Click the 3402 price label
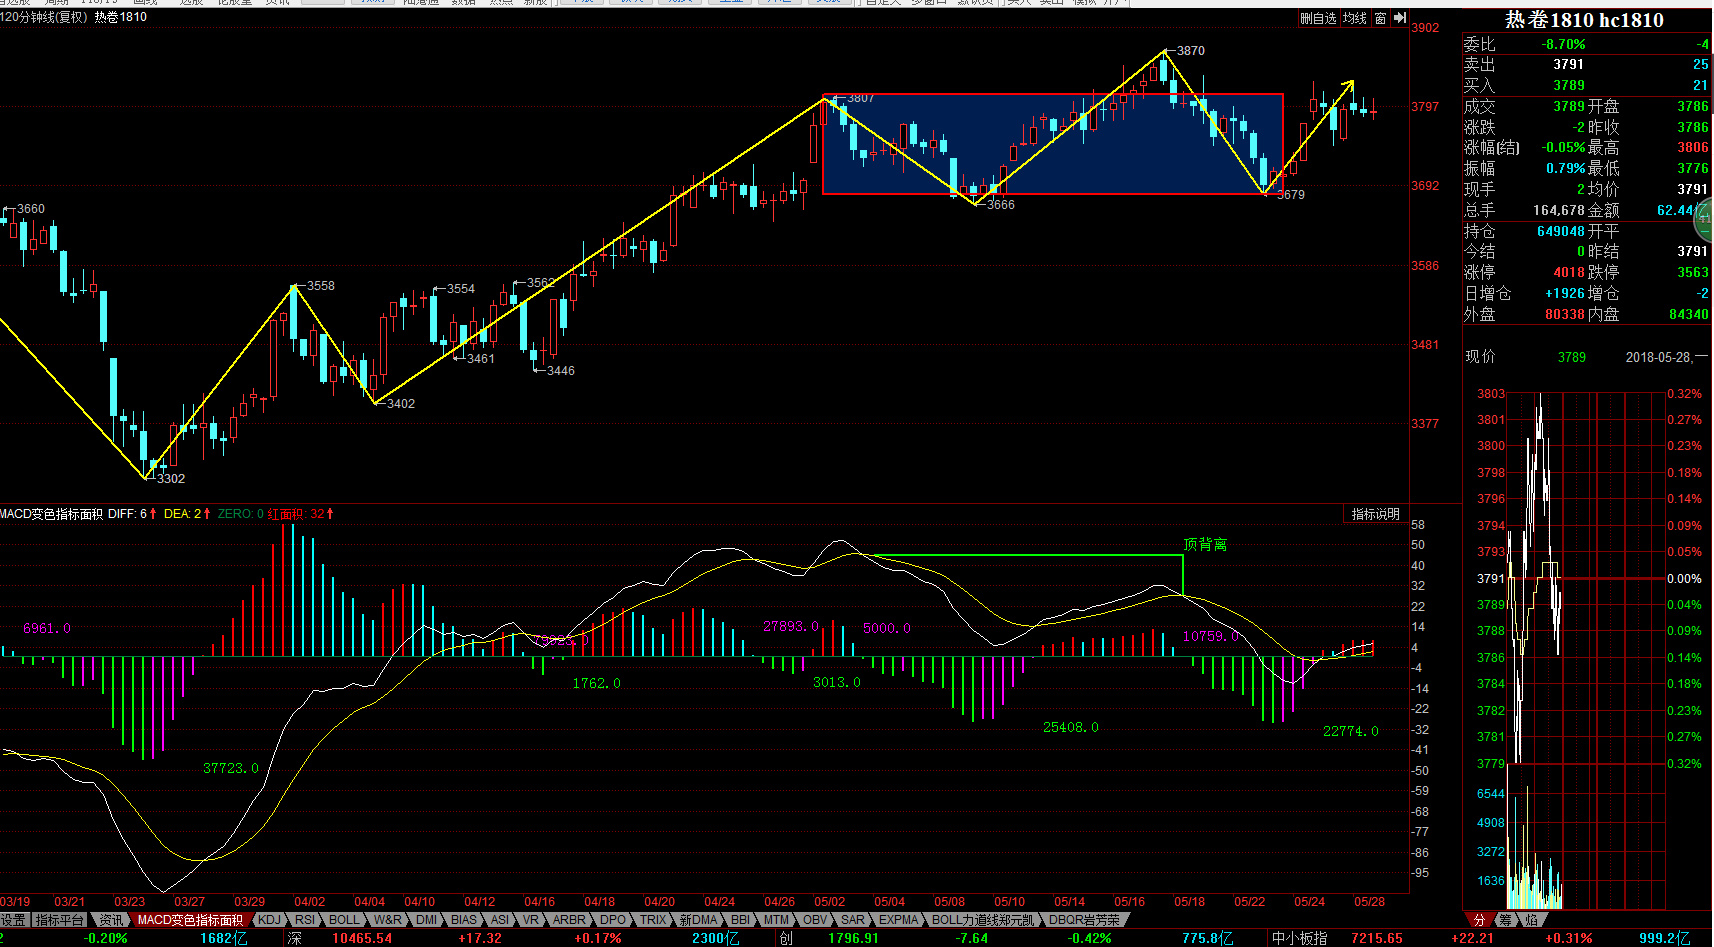The width and height of the screenshot is (1714, 947). (400, 403)
